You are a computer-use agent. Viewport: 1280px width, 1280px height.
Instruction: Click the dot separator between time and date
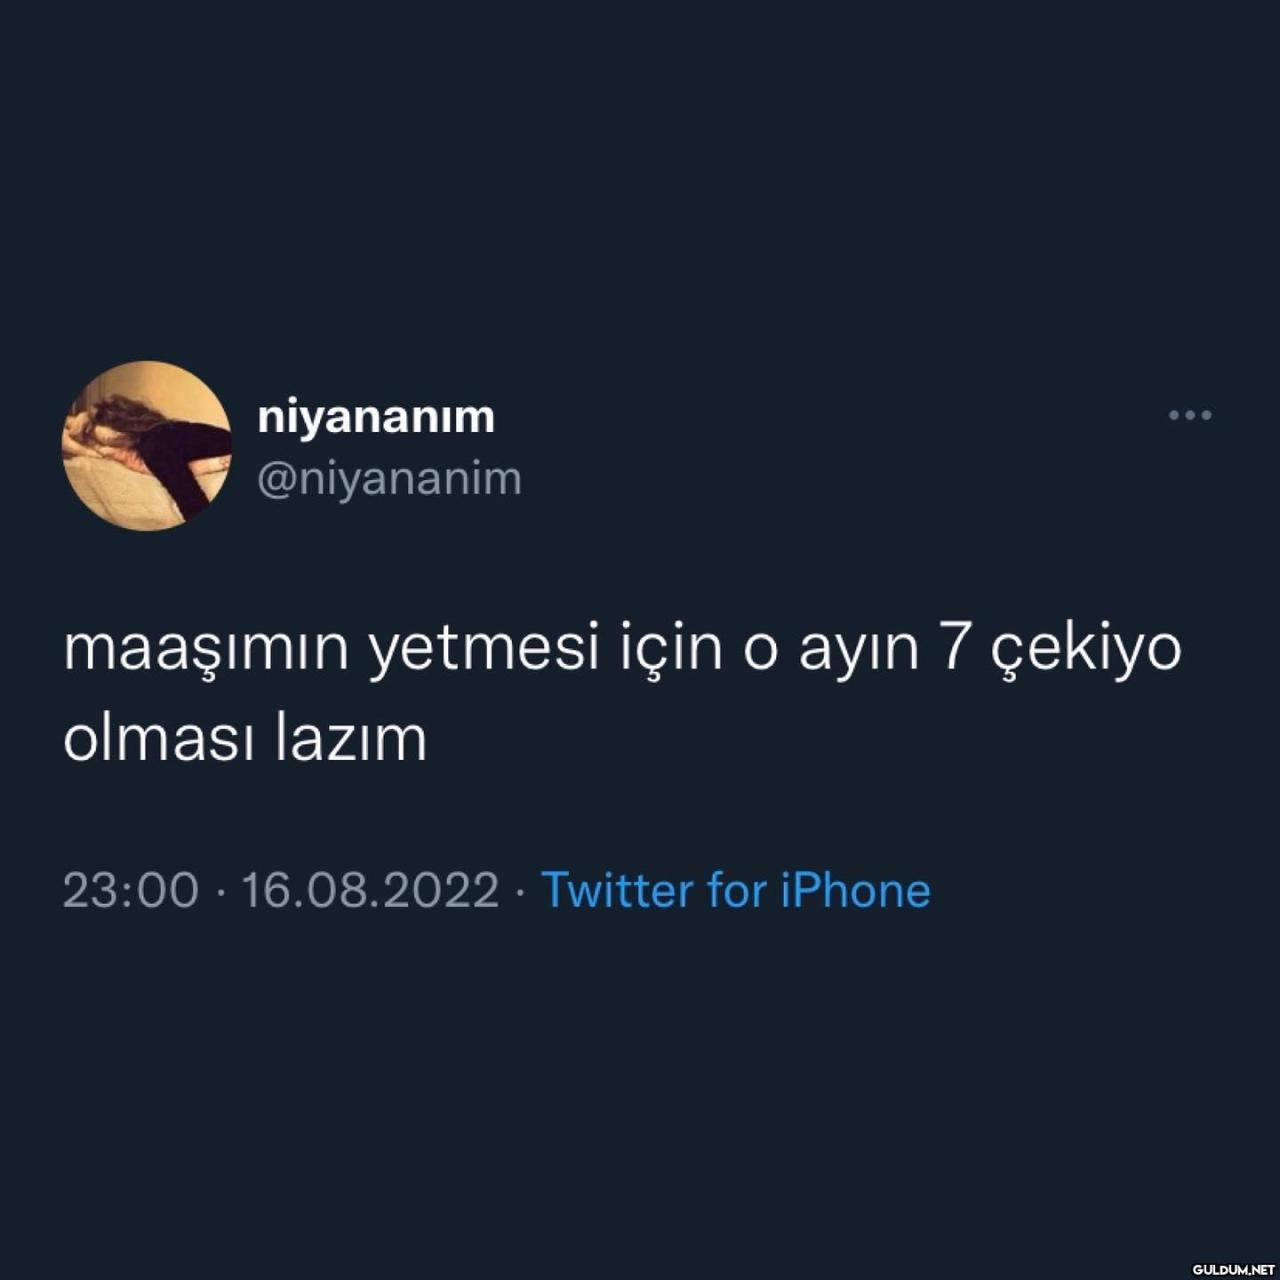click(x=220, y=892)
